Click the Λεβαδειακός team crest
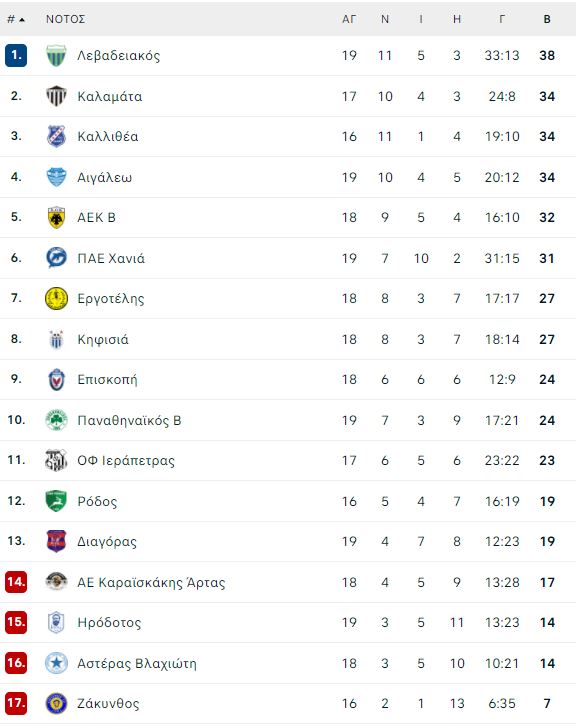This screenshot has height=728, width=576. point(56,55)
